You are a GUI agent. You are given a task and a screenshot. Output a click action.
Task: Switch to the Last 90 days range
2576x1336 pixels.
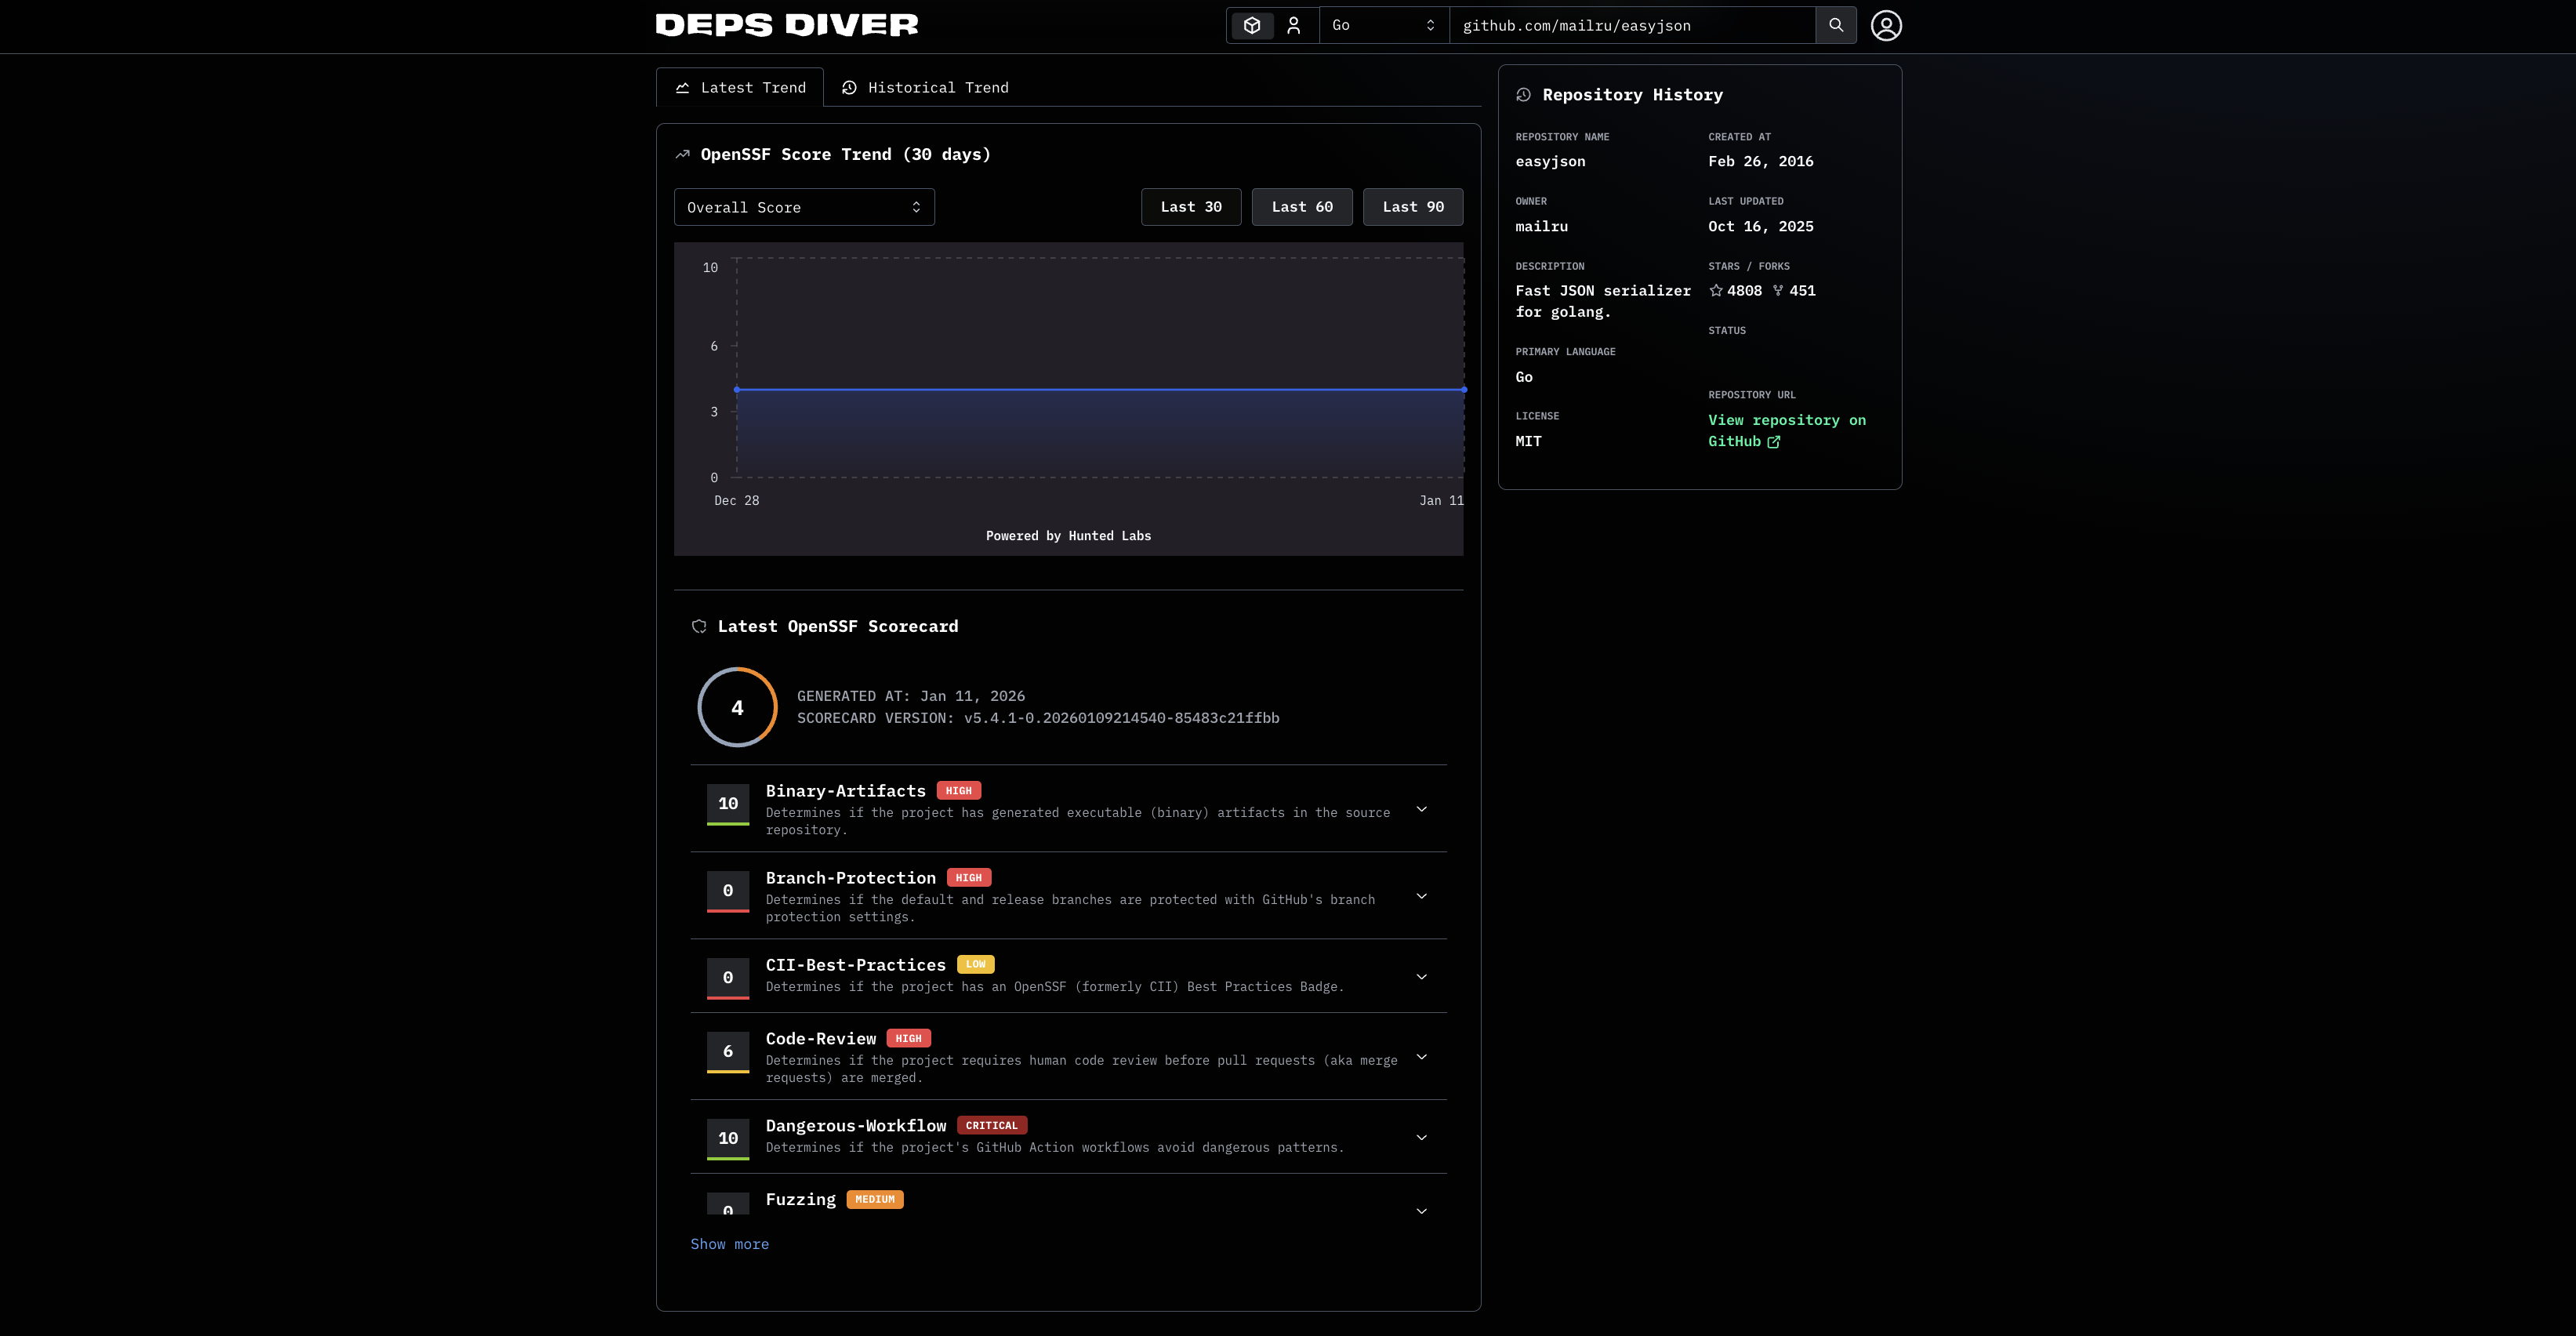click(x=1412, y=207)
